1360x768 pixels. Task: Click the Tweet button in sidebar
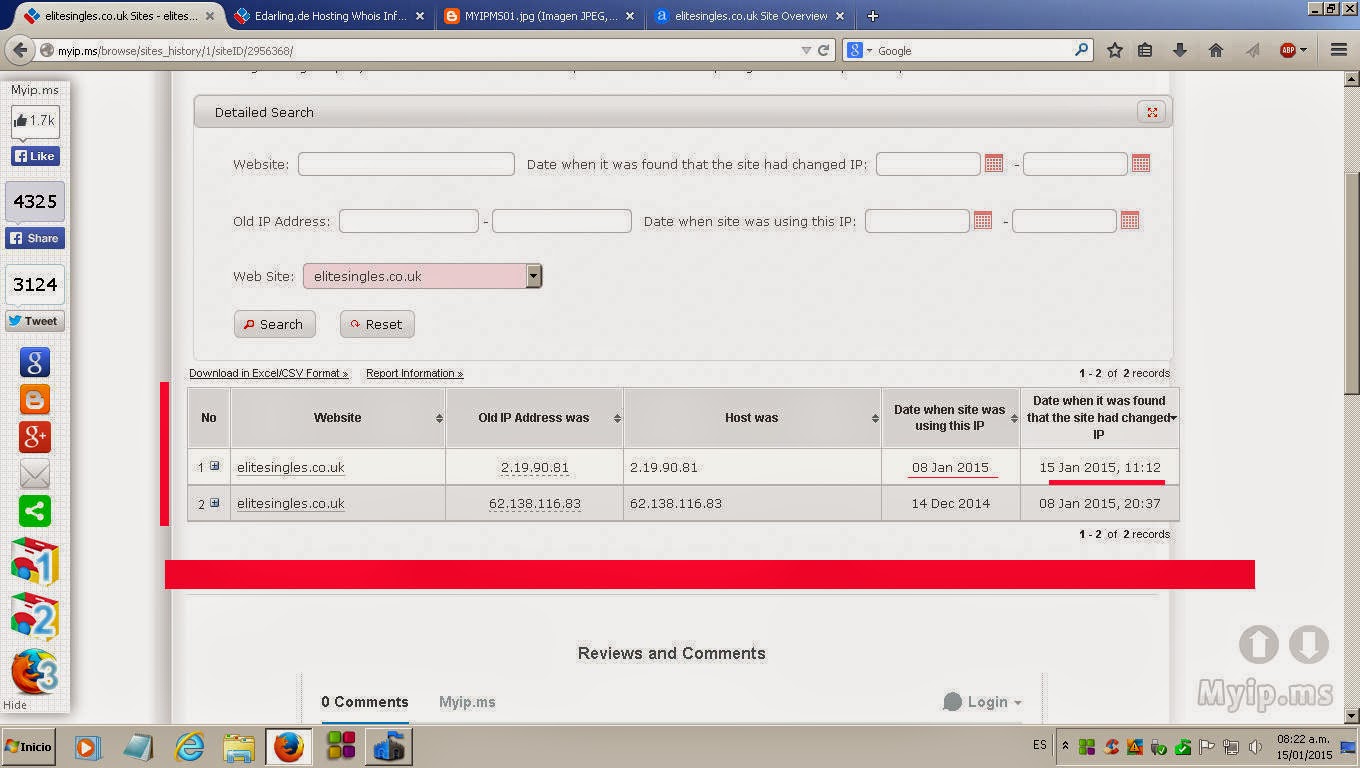(x=35, y=321)
